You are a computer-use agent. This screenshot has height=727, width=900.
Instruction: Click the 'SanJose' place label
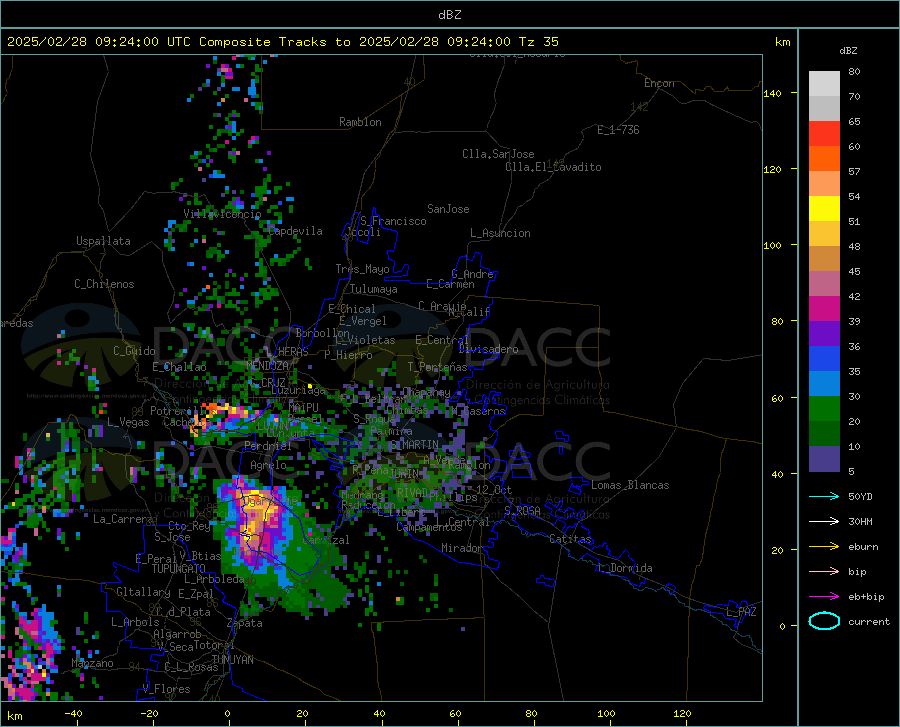[x=448, y=209]
